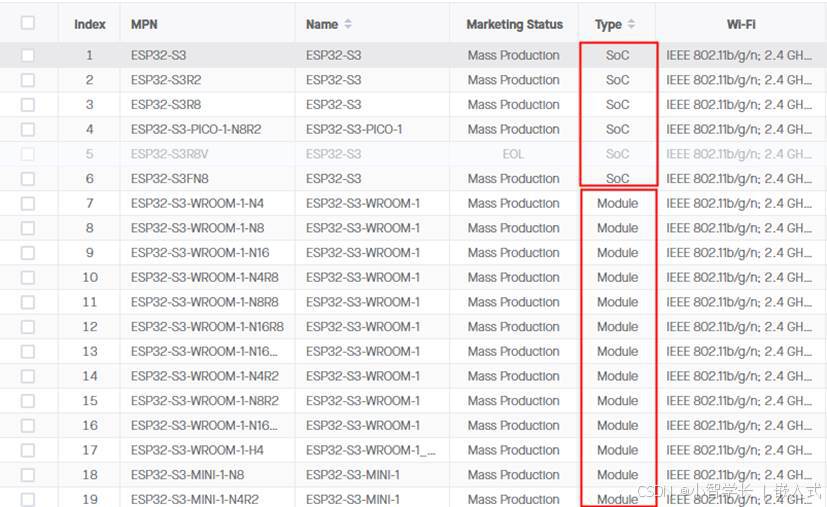Check the box for ESP32-S3FN8 row

coord(27,179)
